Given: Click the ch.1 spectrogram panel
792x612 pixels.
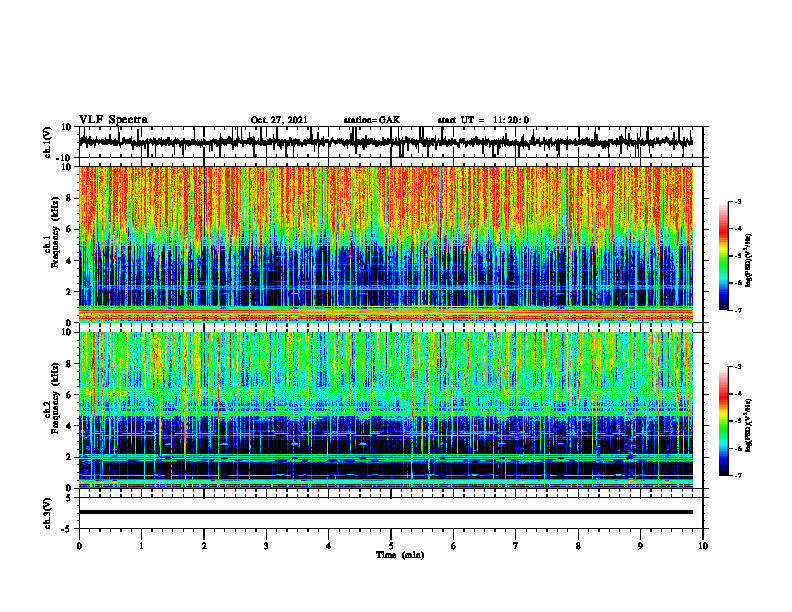Looking at the screenshot, I should [x=385, y=244].
